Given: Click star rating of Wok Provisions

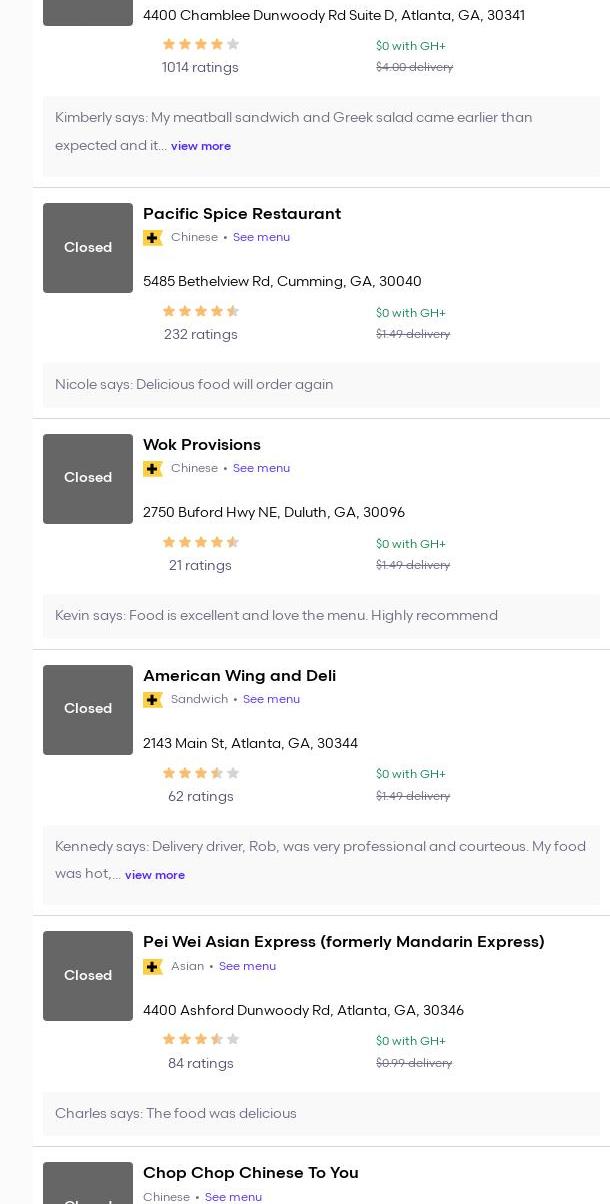Looking at the screenshot, I should point(200,543).
